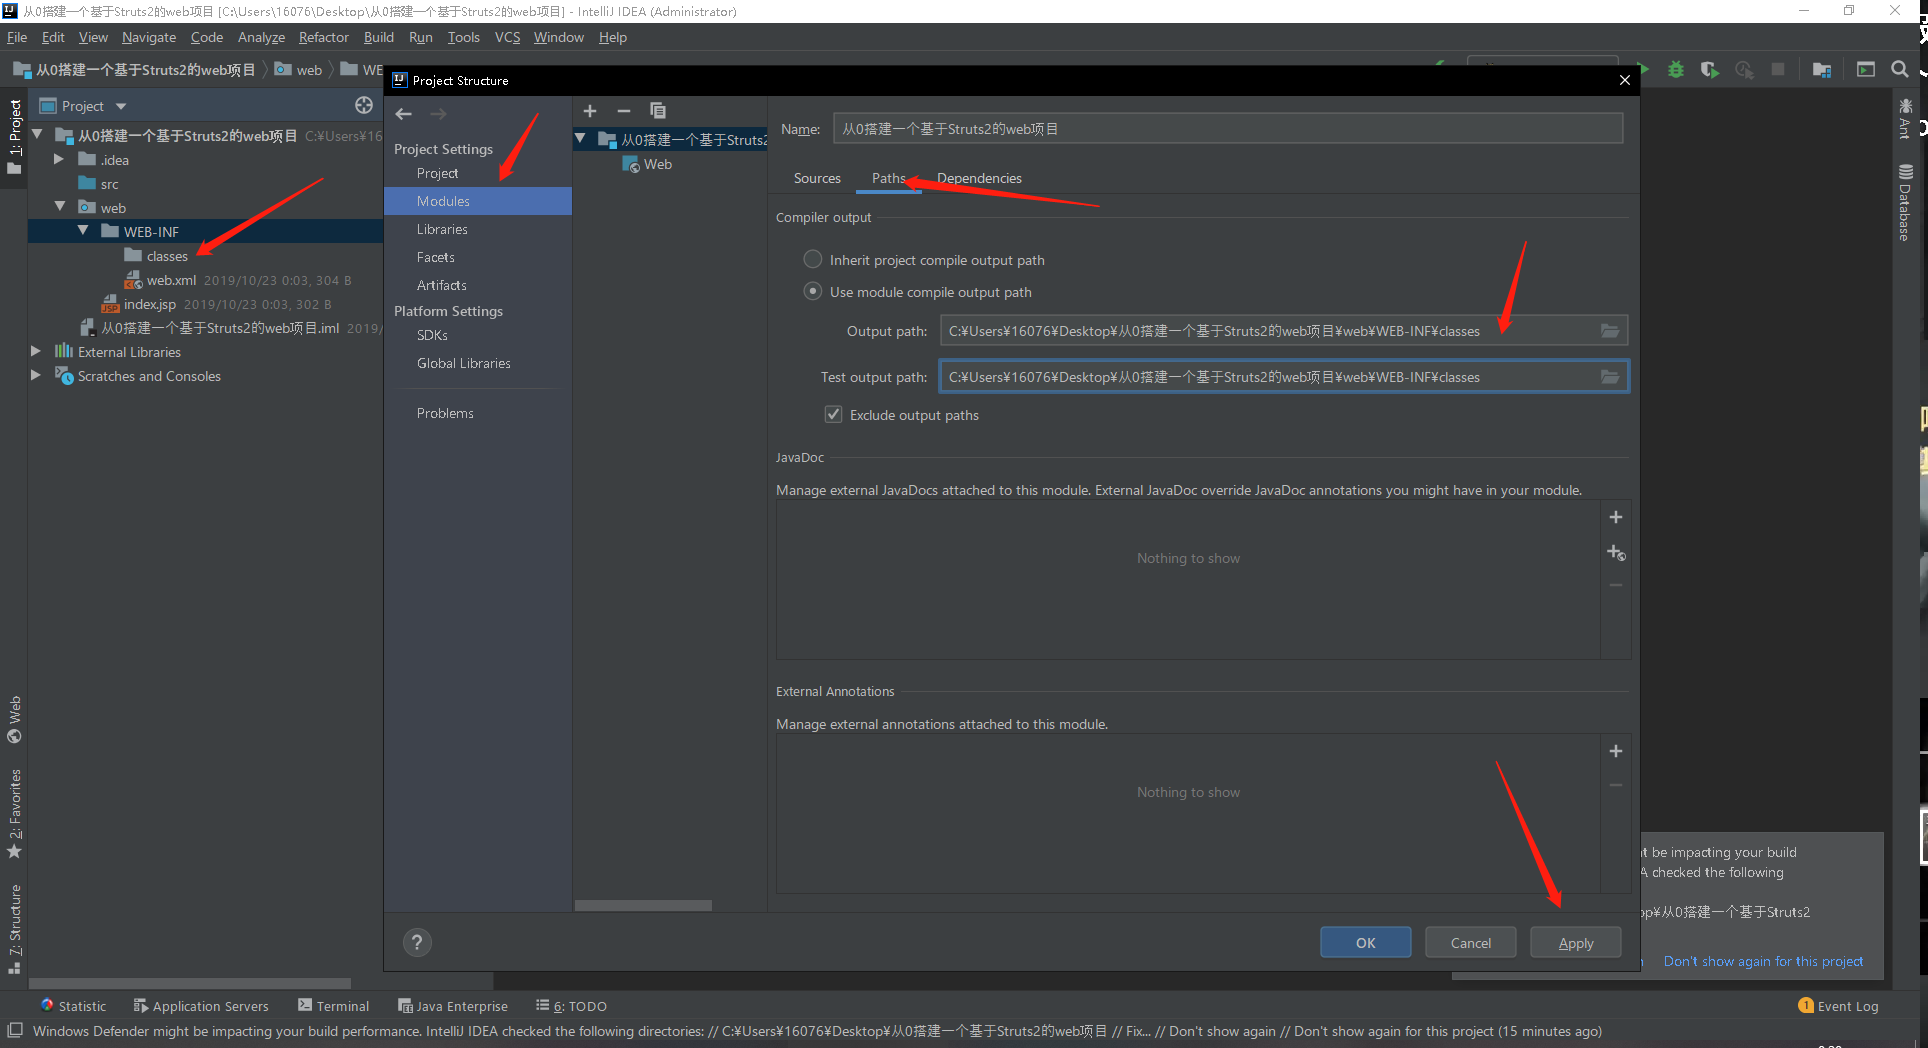Click the Locate/Scroll-from-source target icon

(364, 105)
